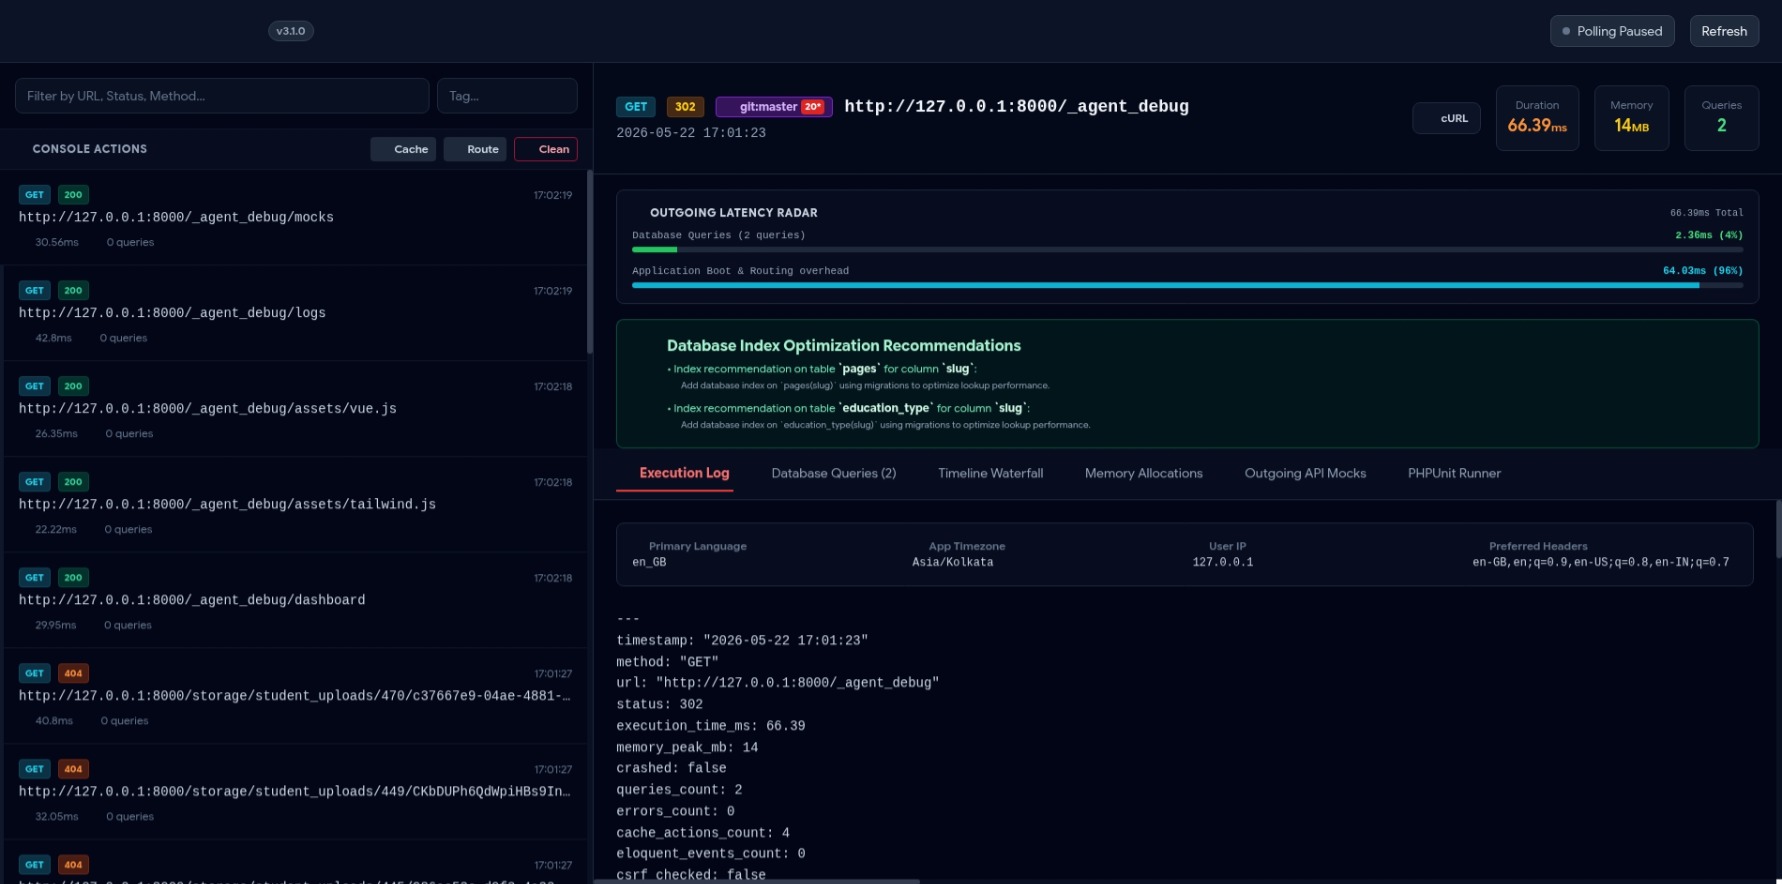The height and width of the screenshot is (884, 1782).
Task: Click the OUTGOING LATENCY RADAR heading
Action: [x=734, y=213]
